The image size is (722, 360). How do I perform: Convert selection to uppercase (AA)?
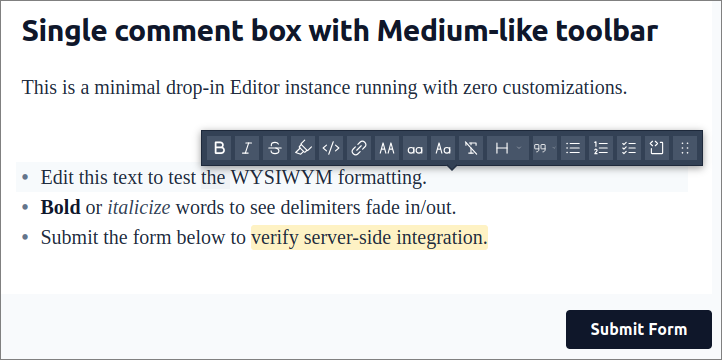point(387,148)
